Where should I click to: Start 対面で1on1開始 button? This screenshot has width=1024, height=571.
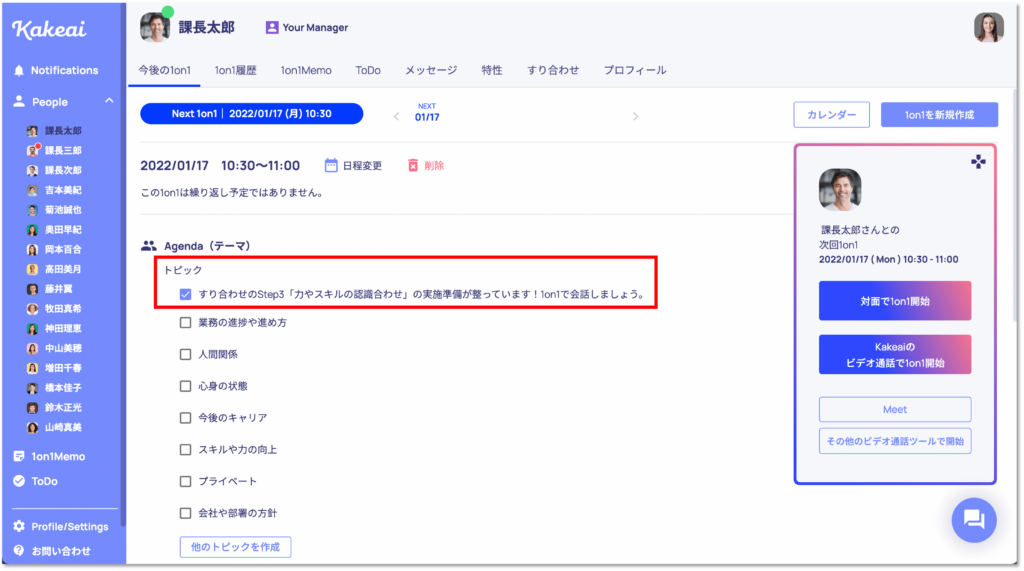coord(895,301)
